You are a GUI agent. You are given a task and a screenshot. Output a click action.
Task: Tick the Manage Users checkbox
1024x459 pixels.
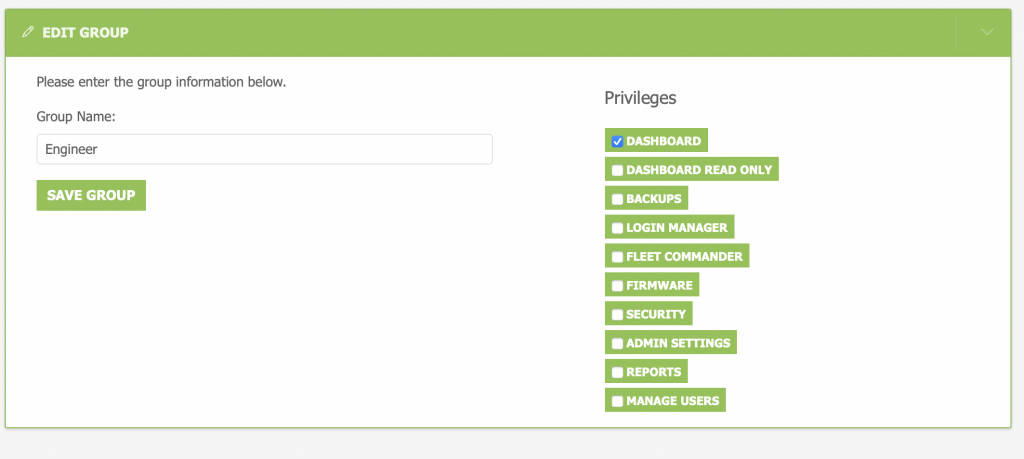pyautogui.click(x=618, y=401)
